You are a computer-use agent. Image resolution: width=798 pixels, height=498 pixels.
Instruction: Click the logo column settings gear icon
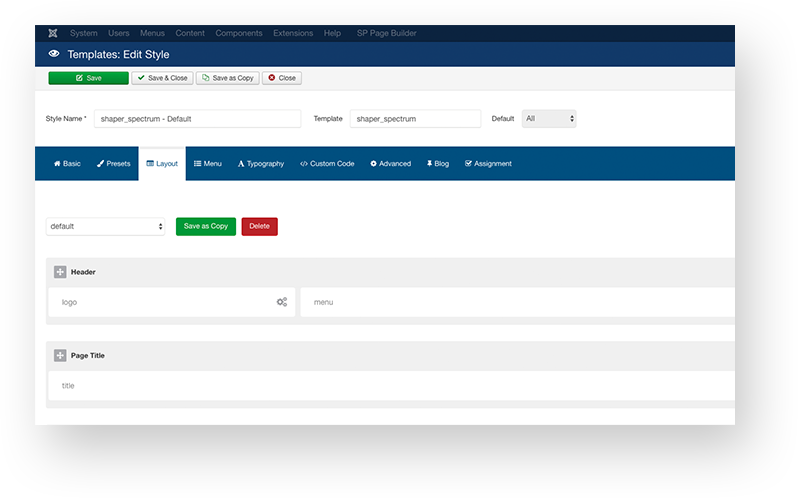(282, 302)
